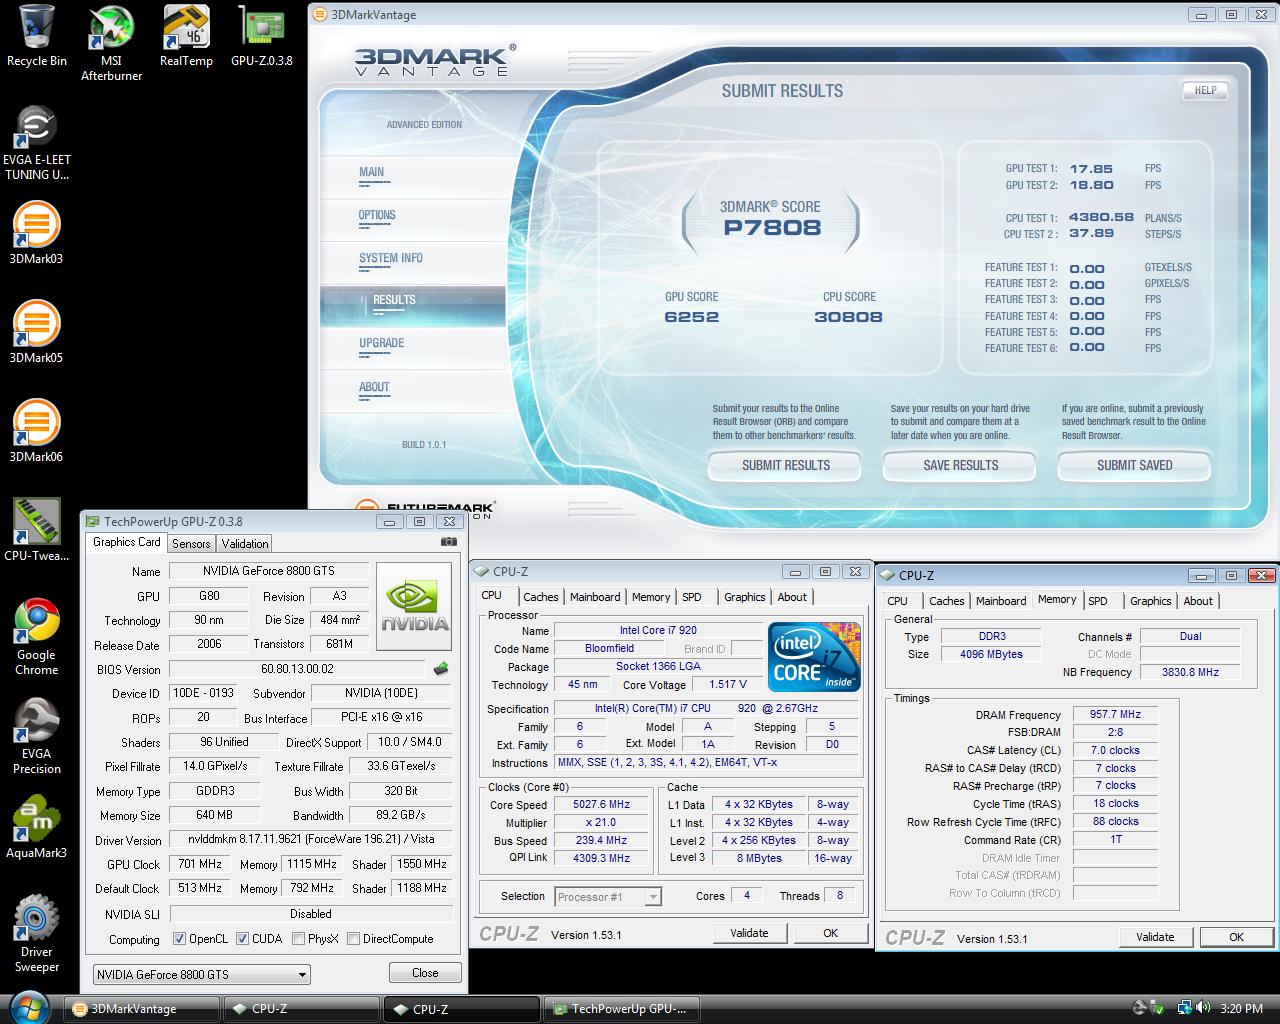Open Google Chrome from desktop
The height and width of the screenshot is (1024, 1280).
[x=36, y=637]
